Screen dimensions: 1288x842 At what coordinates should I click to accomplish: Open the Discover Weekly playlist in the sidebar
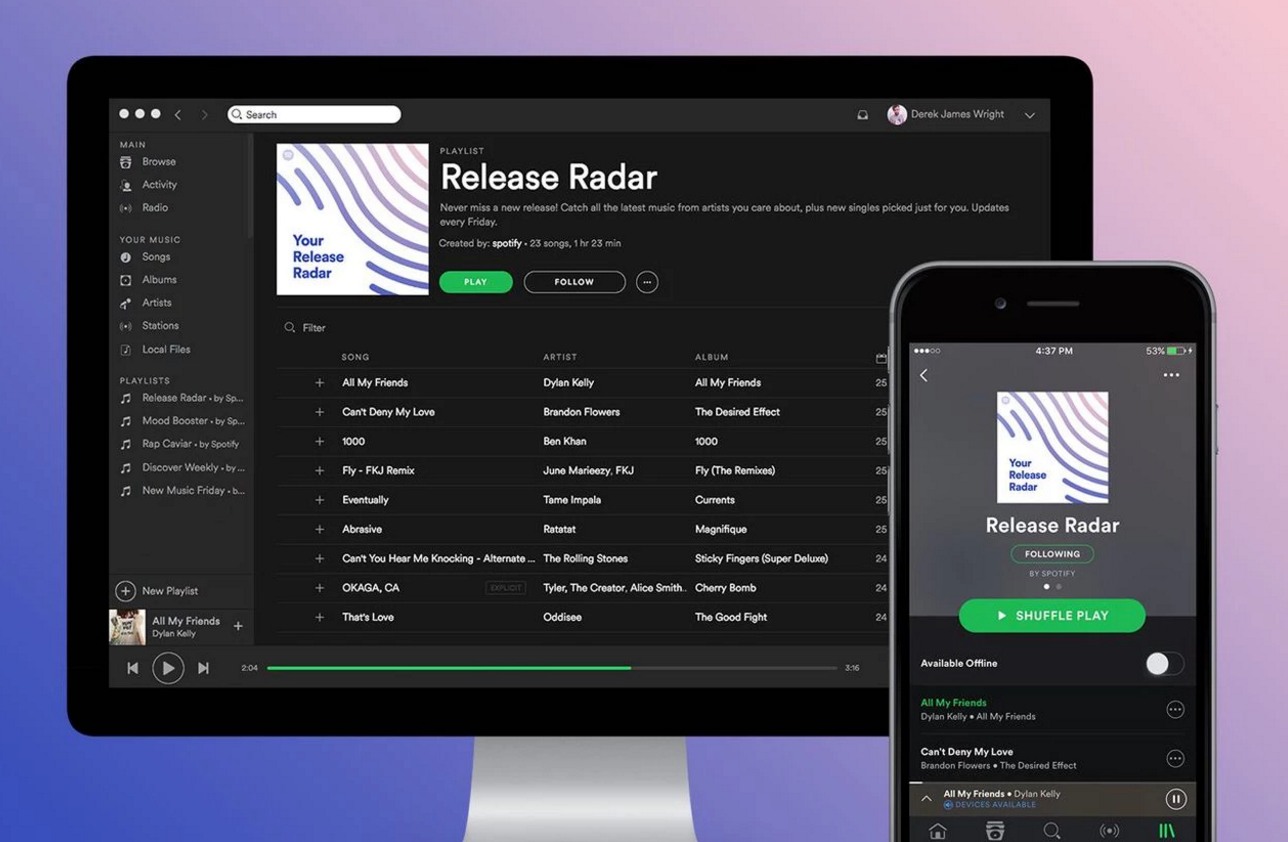point(181,468)
